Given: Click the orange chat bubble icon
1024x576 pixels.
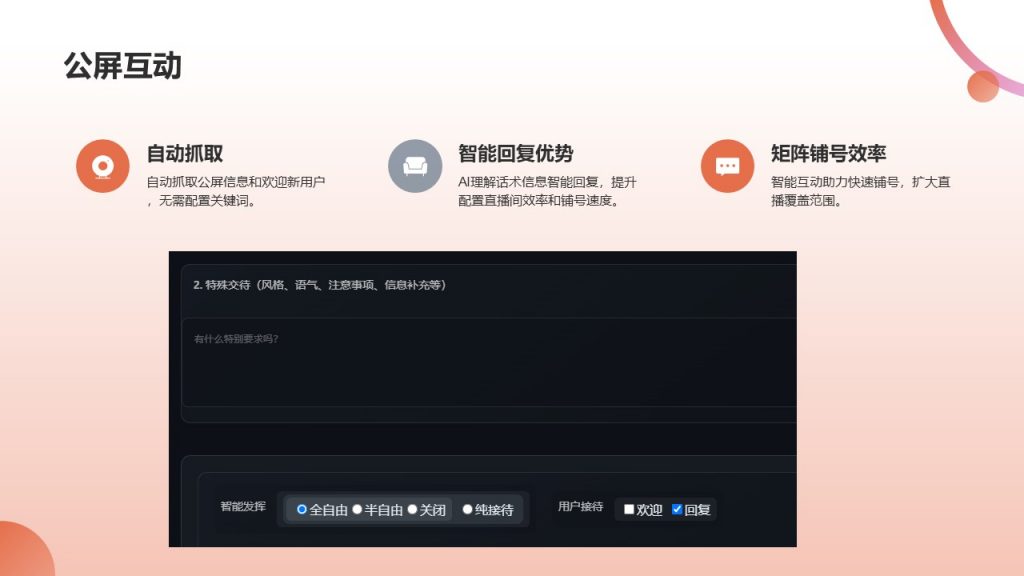Looking at the screenshot, I should coord(727,166).
